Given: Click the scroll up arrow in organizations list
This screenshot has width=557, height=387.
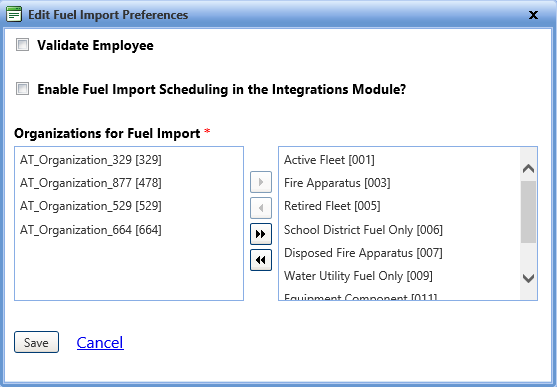Looking at the screenshot, I should coord(529,168).
